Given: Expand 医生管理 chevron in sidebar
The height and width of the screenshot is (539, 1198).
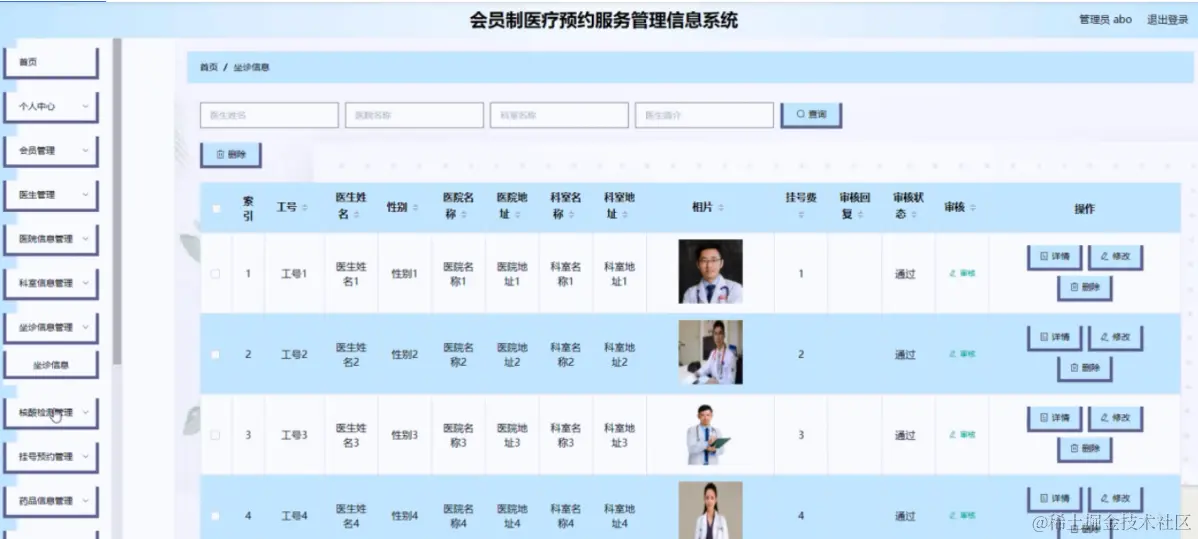Looking at the screenshot, I should [86, 194].
